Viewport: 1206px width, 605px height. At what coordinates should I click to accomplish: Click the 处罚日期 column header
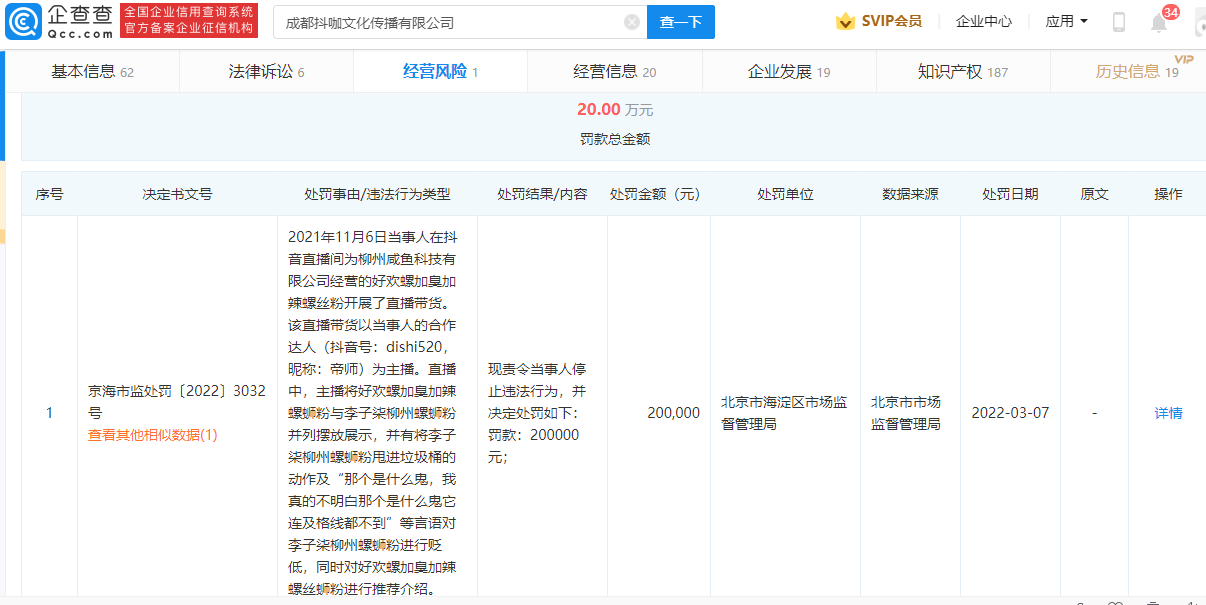(1010, 194)
